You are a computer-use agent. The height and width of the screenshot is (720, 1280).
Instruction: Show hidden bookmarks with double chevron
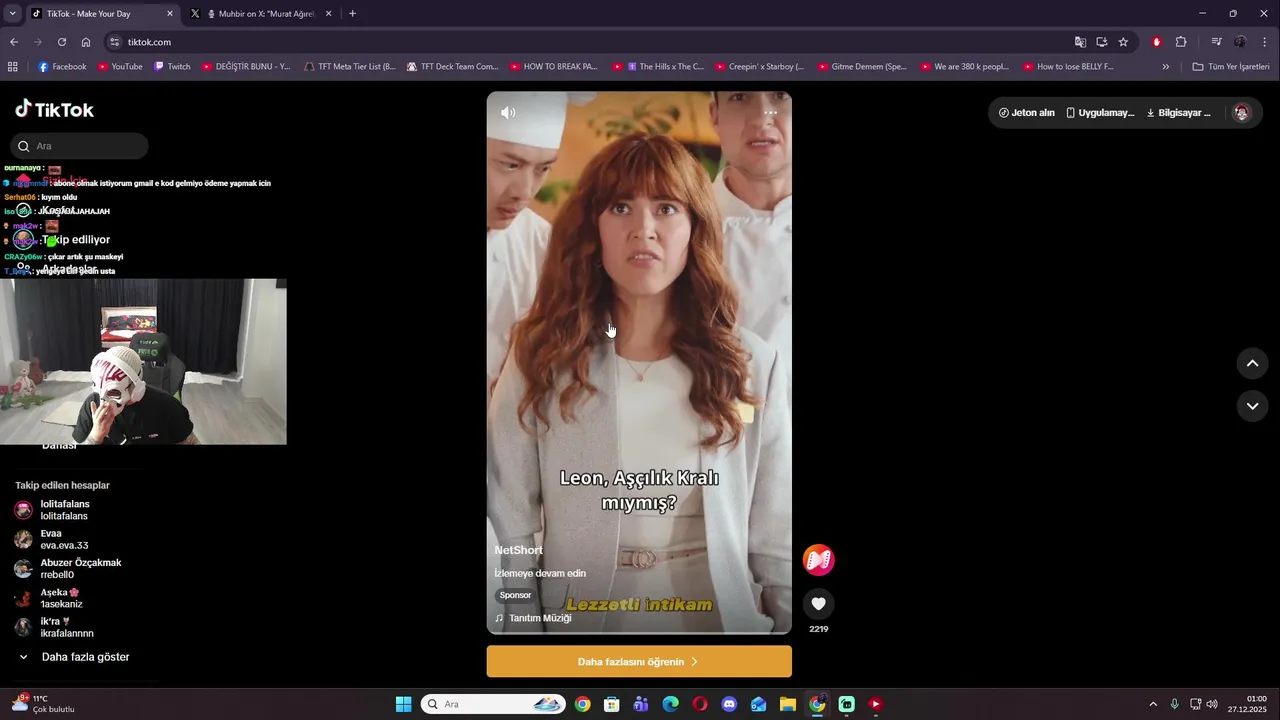tap(1166, 67)
